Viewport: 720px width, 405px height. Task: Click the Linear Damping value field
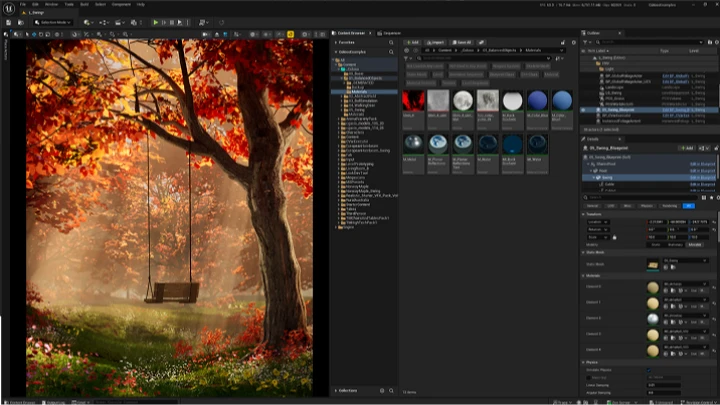(664, 385)
